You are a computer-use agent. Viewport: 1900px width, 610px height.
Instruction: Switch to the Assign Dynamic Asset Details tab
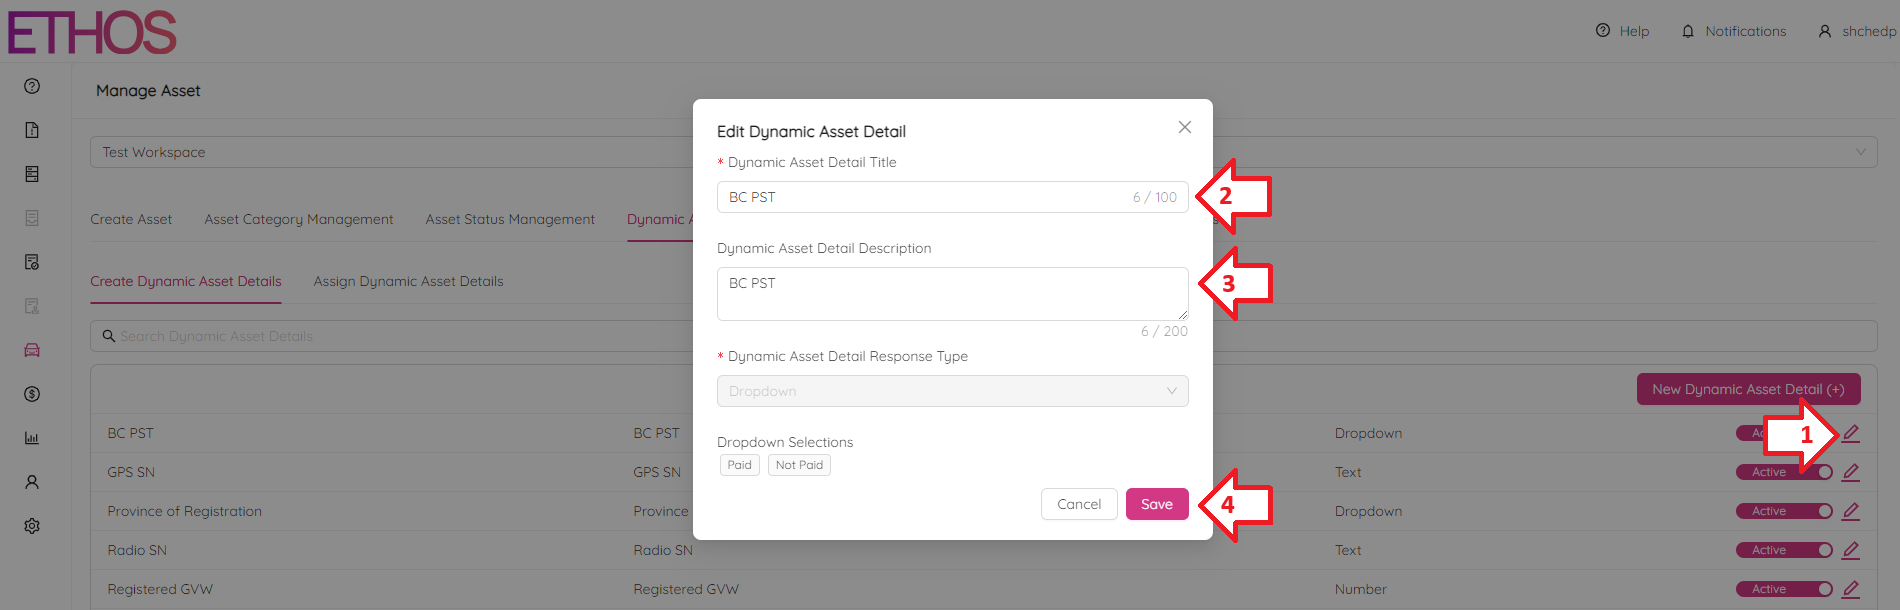(x=408, y=281)
